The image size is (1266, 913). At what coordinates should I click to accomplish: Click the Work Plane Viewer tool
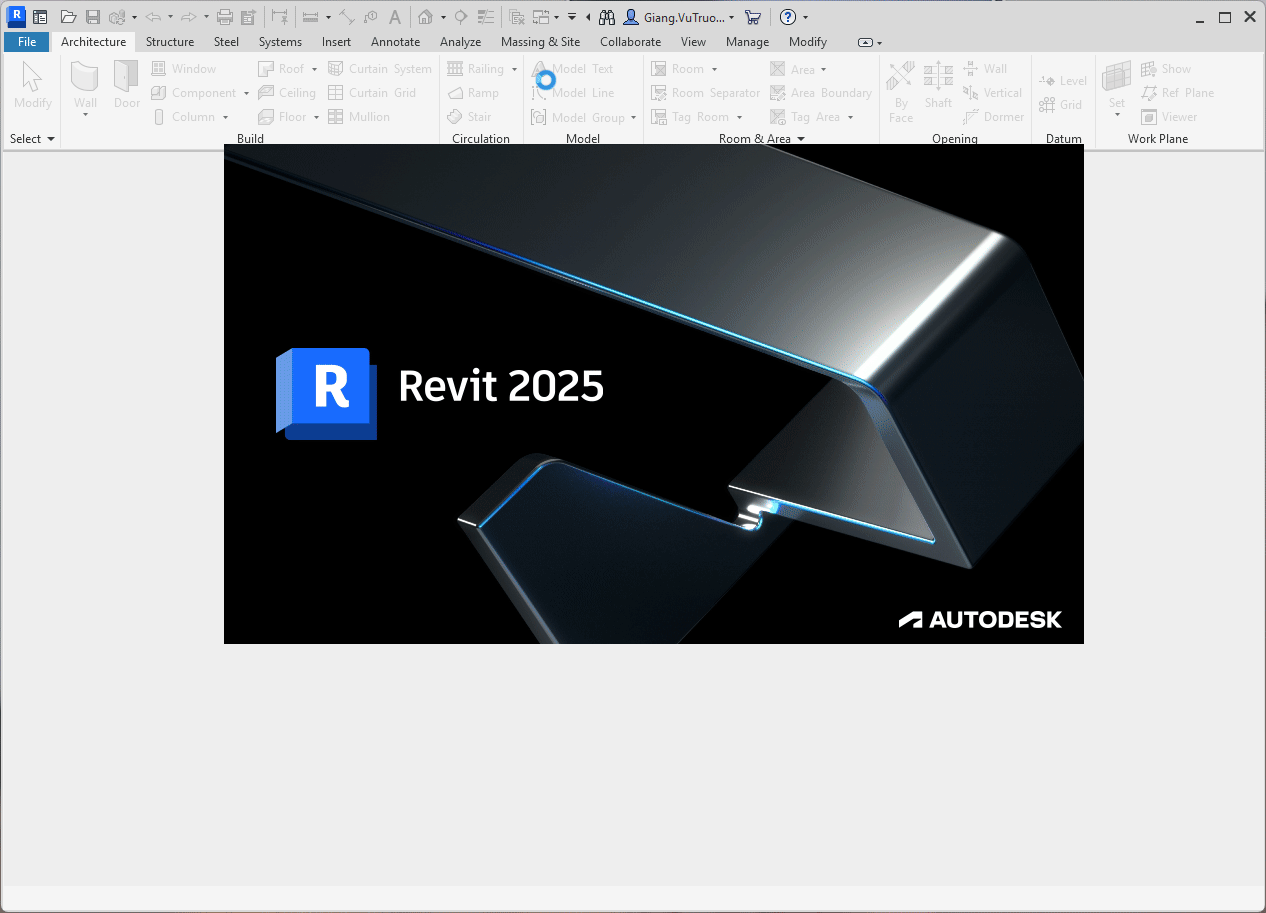pos(1169,117)
